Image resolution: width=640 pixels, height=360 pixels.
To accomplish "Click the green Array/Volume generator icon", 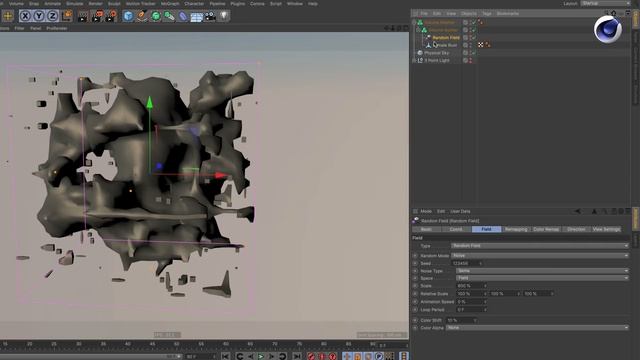I will (x=169, y=16).
